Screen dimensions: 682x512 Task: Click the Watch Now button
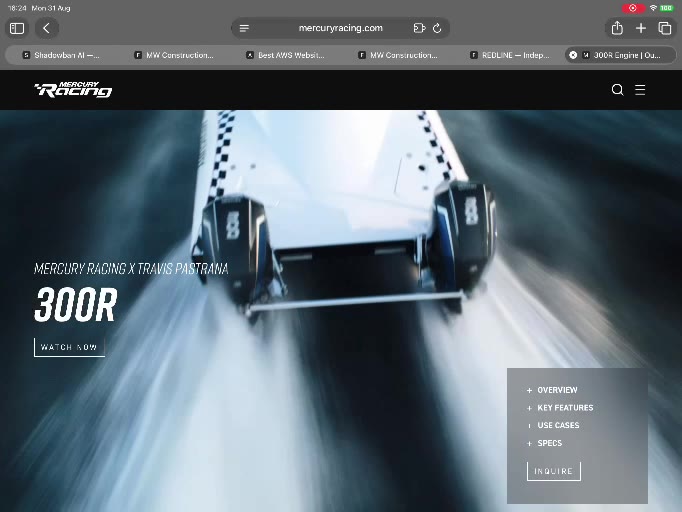(x=69, y=347)
